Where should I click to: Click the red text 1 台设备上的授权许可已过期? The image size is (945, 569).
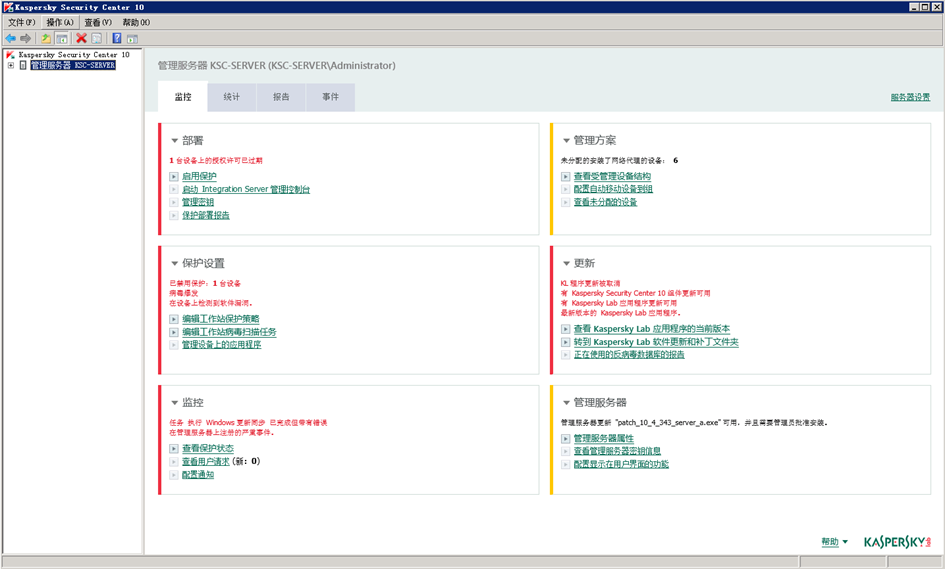pyautogui.click(x=216, y=161)
